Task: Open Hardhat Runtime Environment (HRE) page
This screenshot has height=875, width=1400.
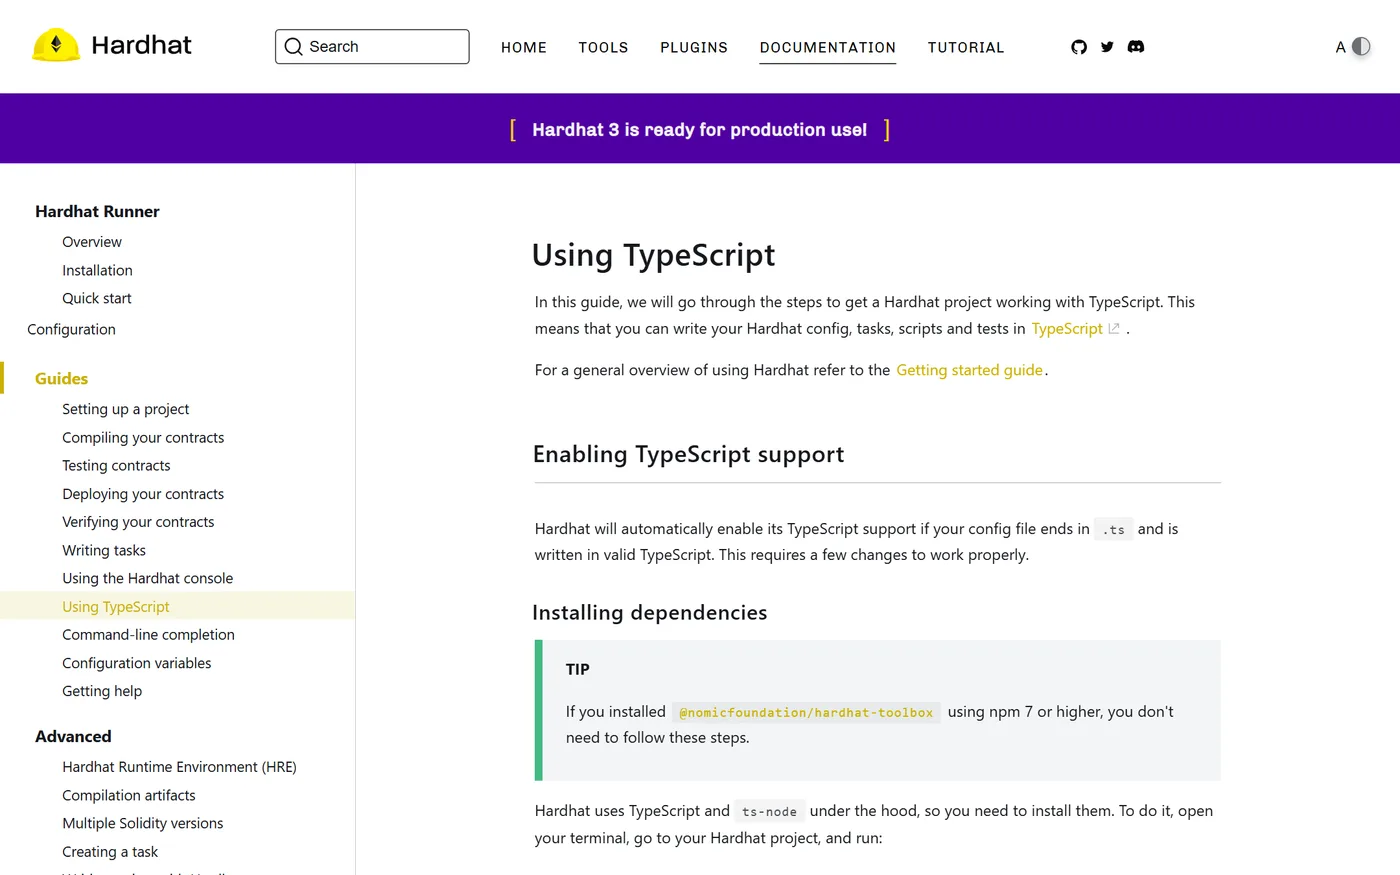Action: pyautogui.click(x=179, y=767)
